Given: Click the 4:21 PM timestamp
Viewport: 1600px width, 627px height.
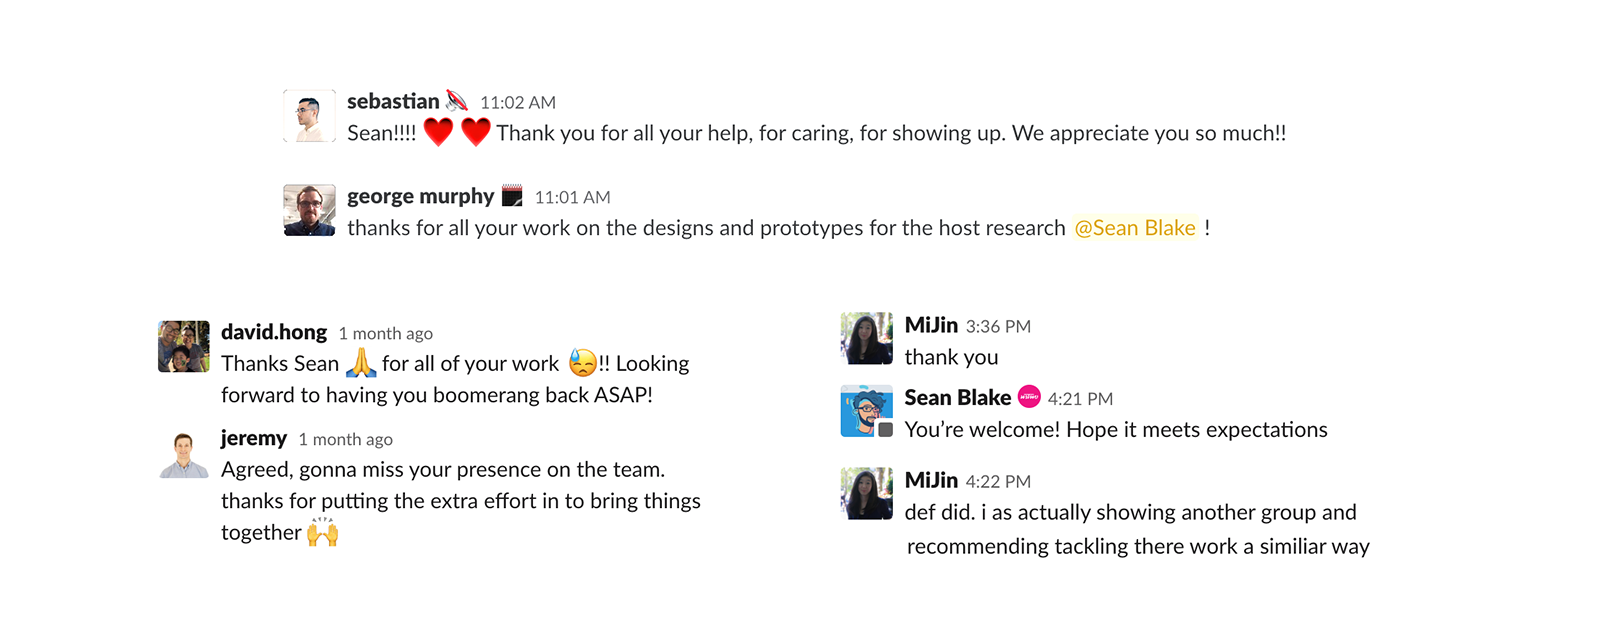Looking at the screenshot, I should click(x=1080, y=399).
